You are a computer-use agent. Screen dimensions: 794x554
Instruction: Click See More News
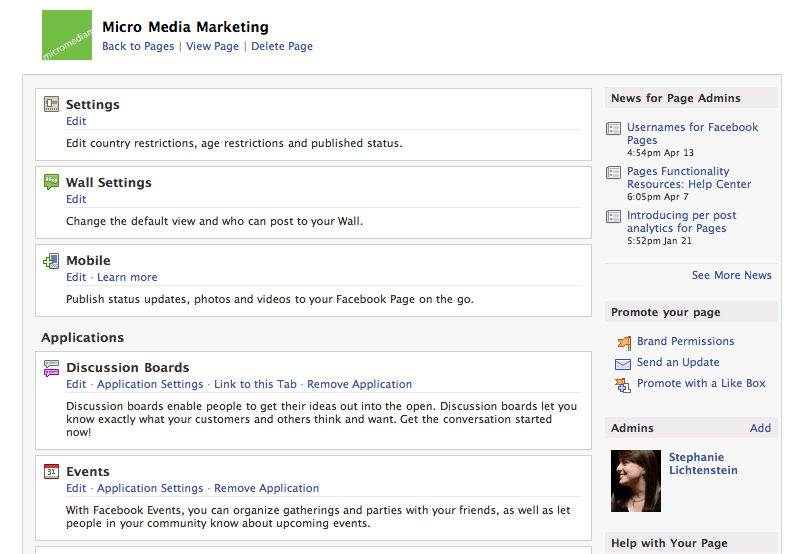[731, 275]
